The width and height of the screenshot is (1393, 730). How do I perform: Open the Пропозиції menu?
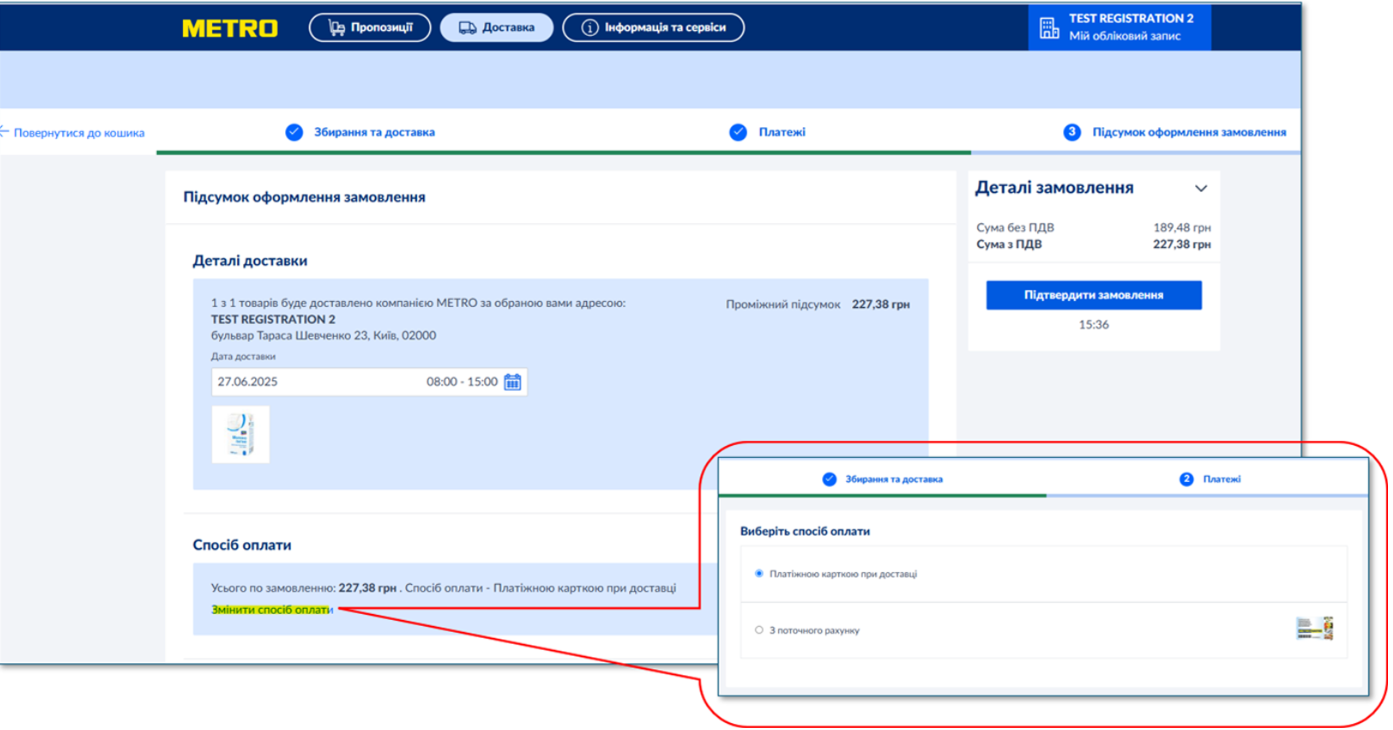pyautogui.click(x=370, y=28)
